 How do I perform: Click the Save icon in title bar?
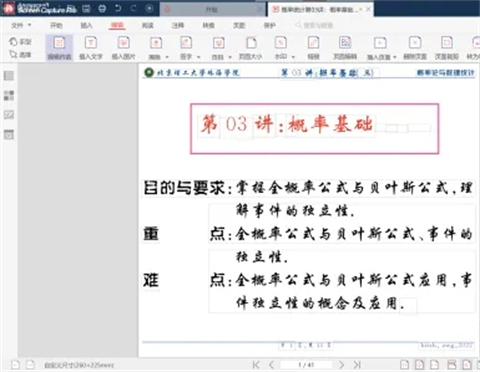(86, 9)
